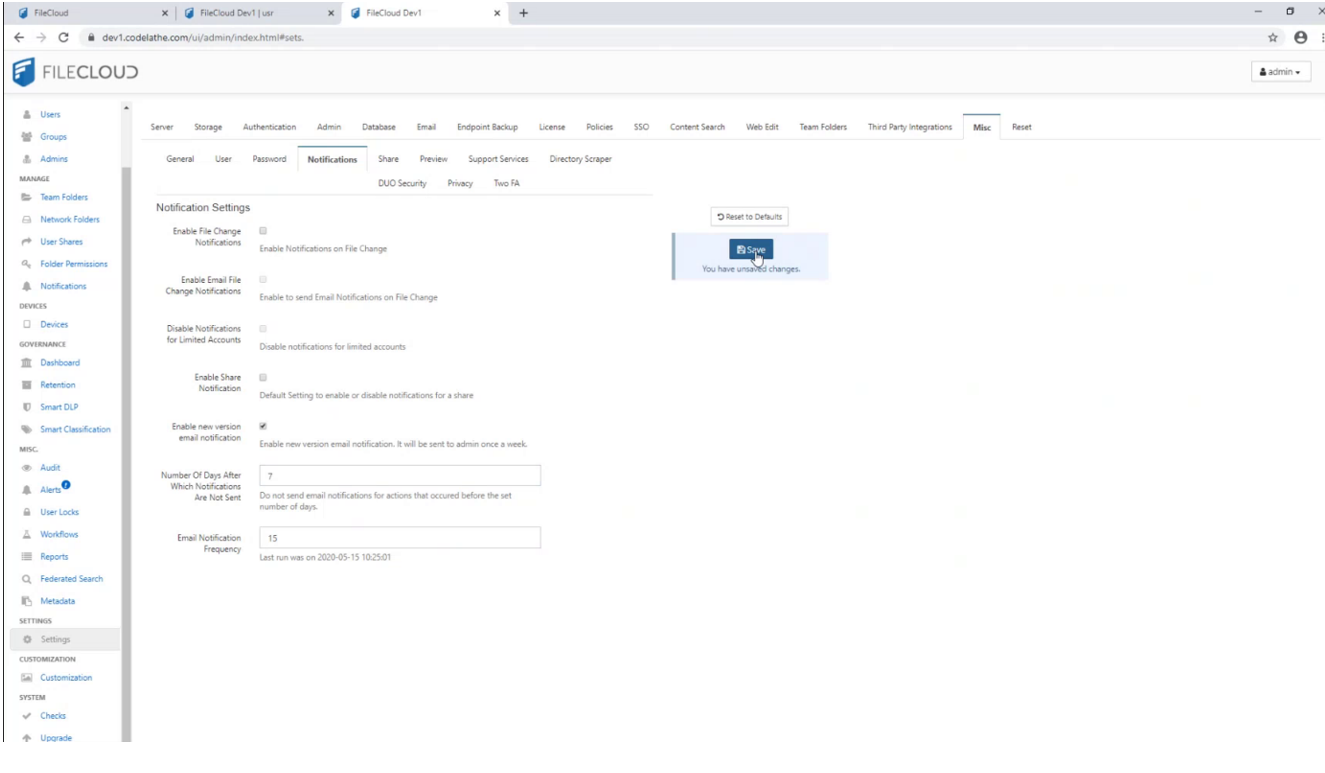Open Team Folders via its folder icon

[x=27, y=198]
